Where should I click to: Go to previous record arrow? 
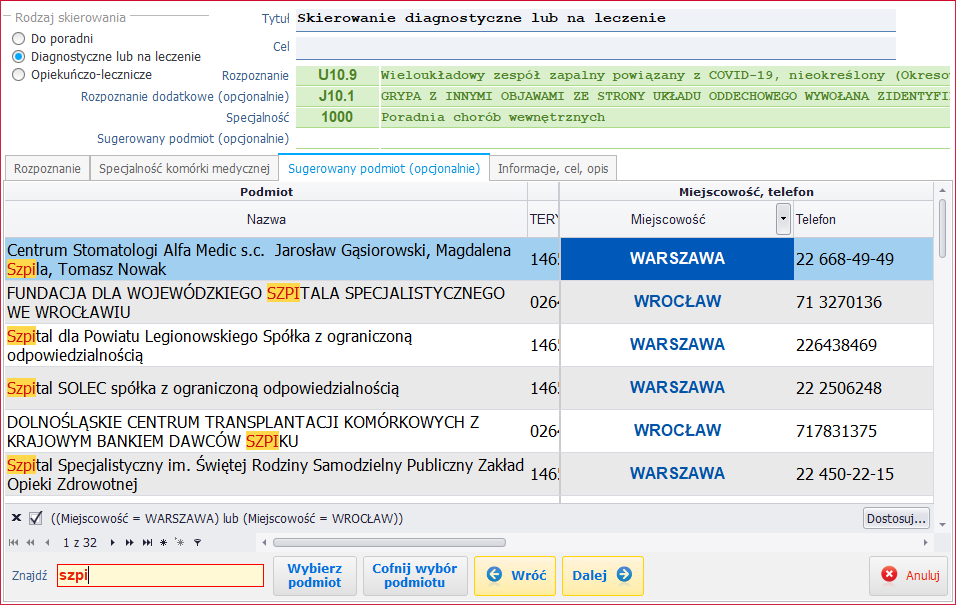[x=45, y=543]
